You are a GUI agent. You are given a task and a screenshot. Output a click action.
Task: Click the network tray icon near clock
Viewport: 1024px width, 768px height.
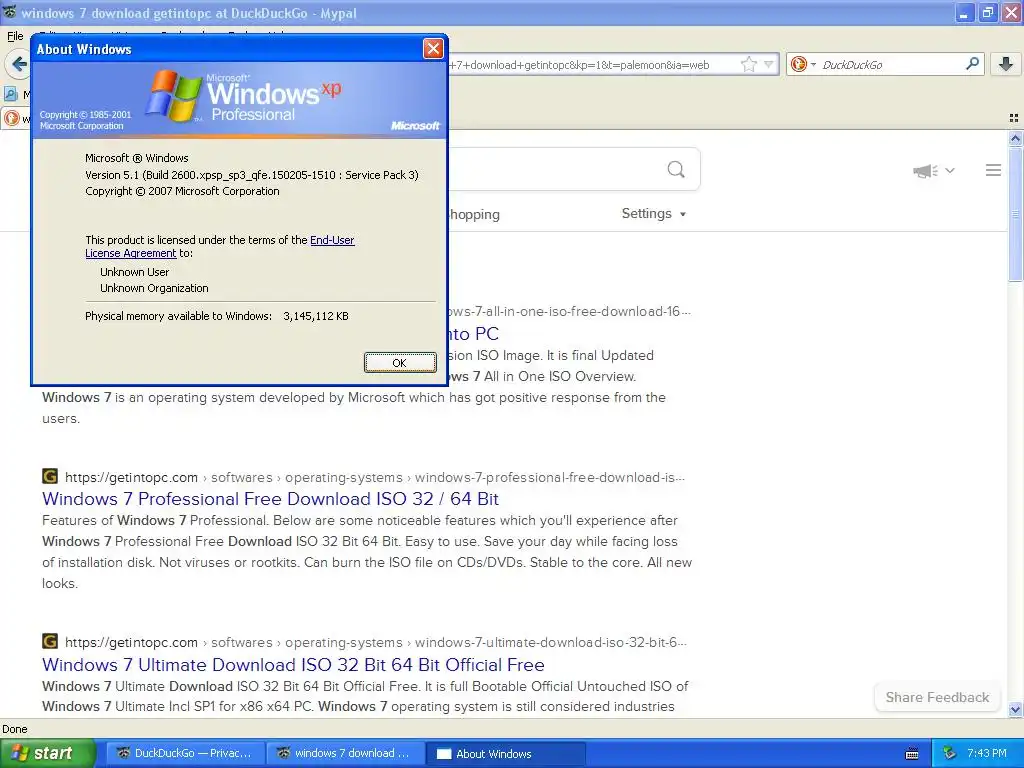click(949, 753)
